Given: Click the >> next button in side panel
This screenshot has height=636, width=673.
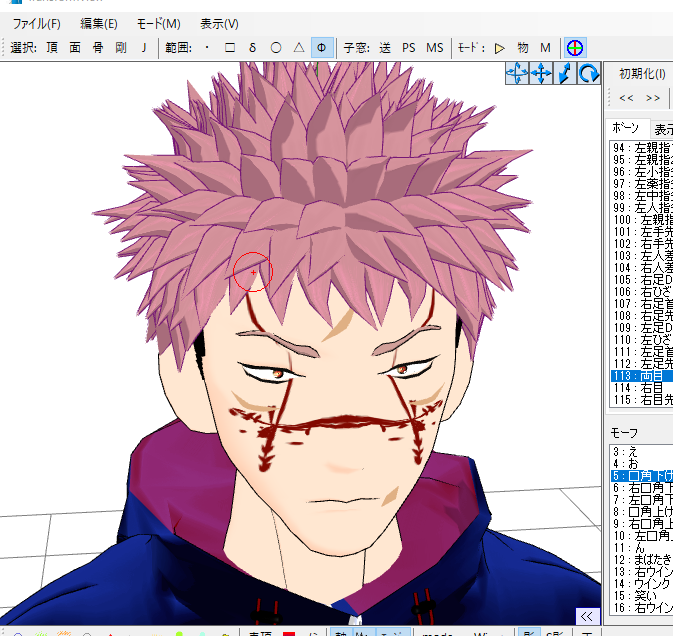Looking at the screenshot, I should pyautogui.click(x=653, y=98).
